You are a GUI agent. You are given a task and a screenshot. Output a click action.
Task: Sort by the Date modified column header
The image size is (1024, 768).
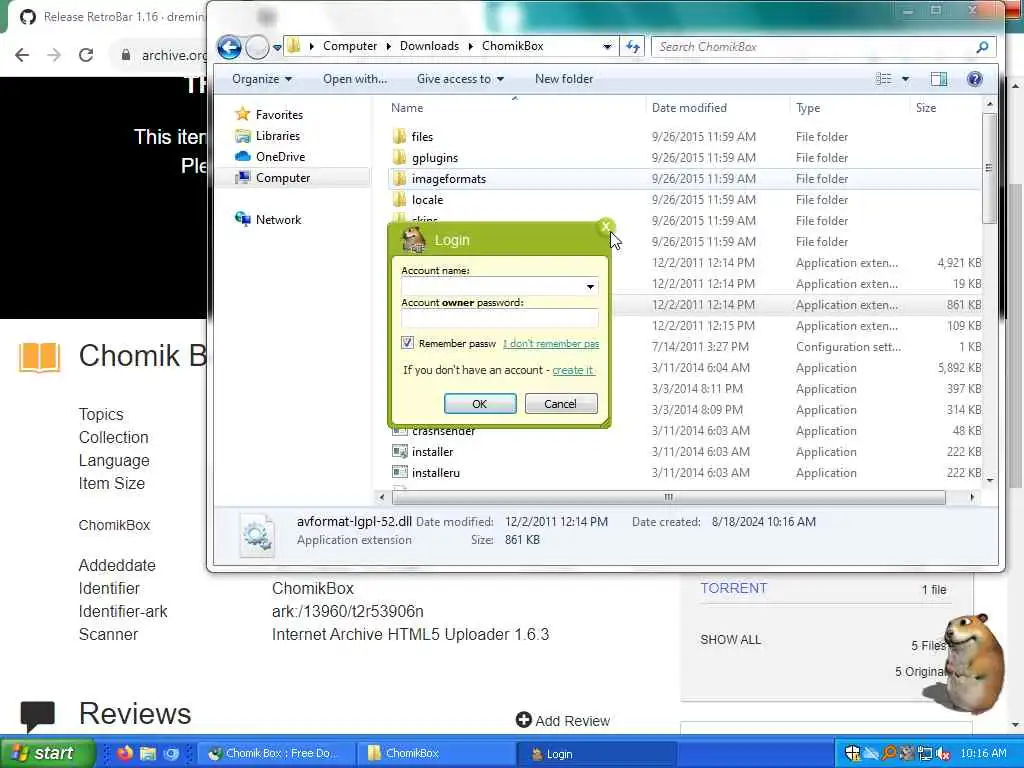[689, 108]
